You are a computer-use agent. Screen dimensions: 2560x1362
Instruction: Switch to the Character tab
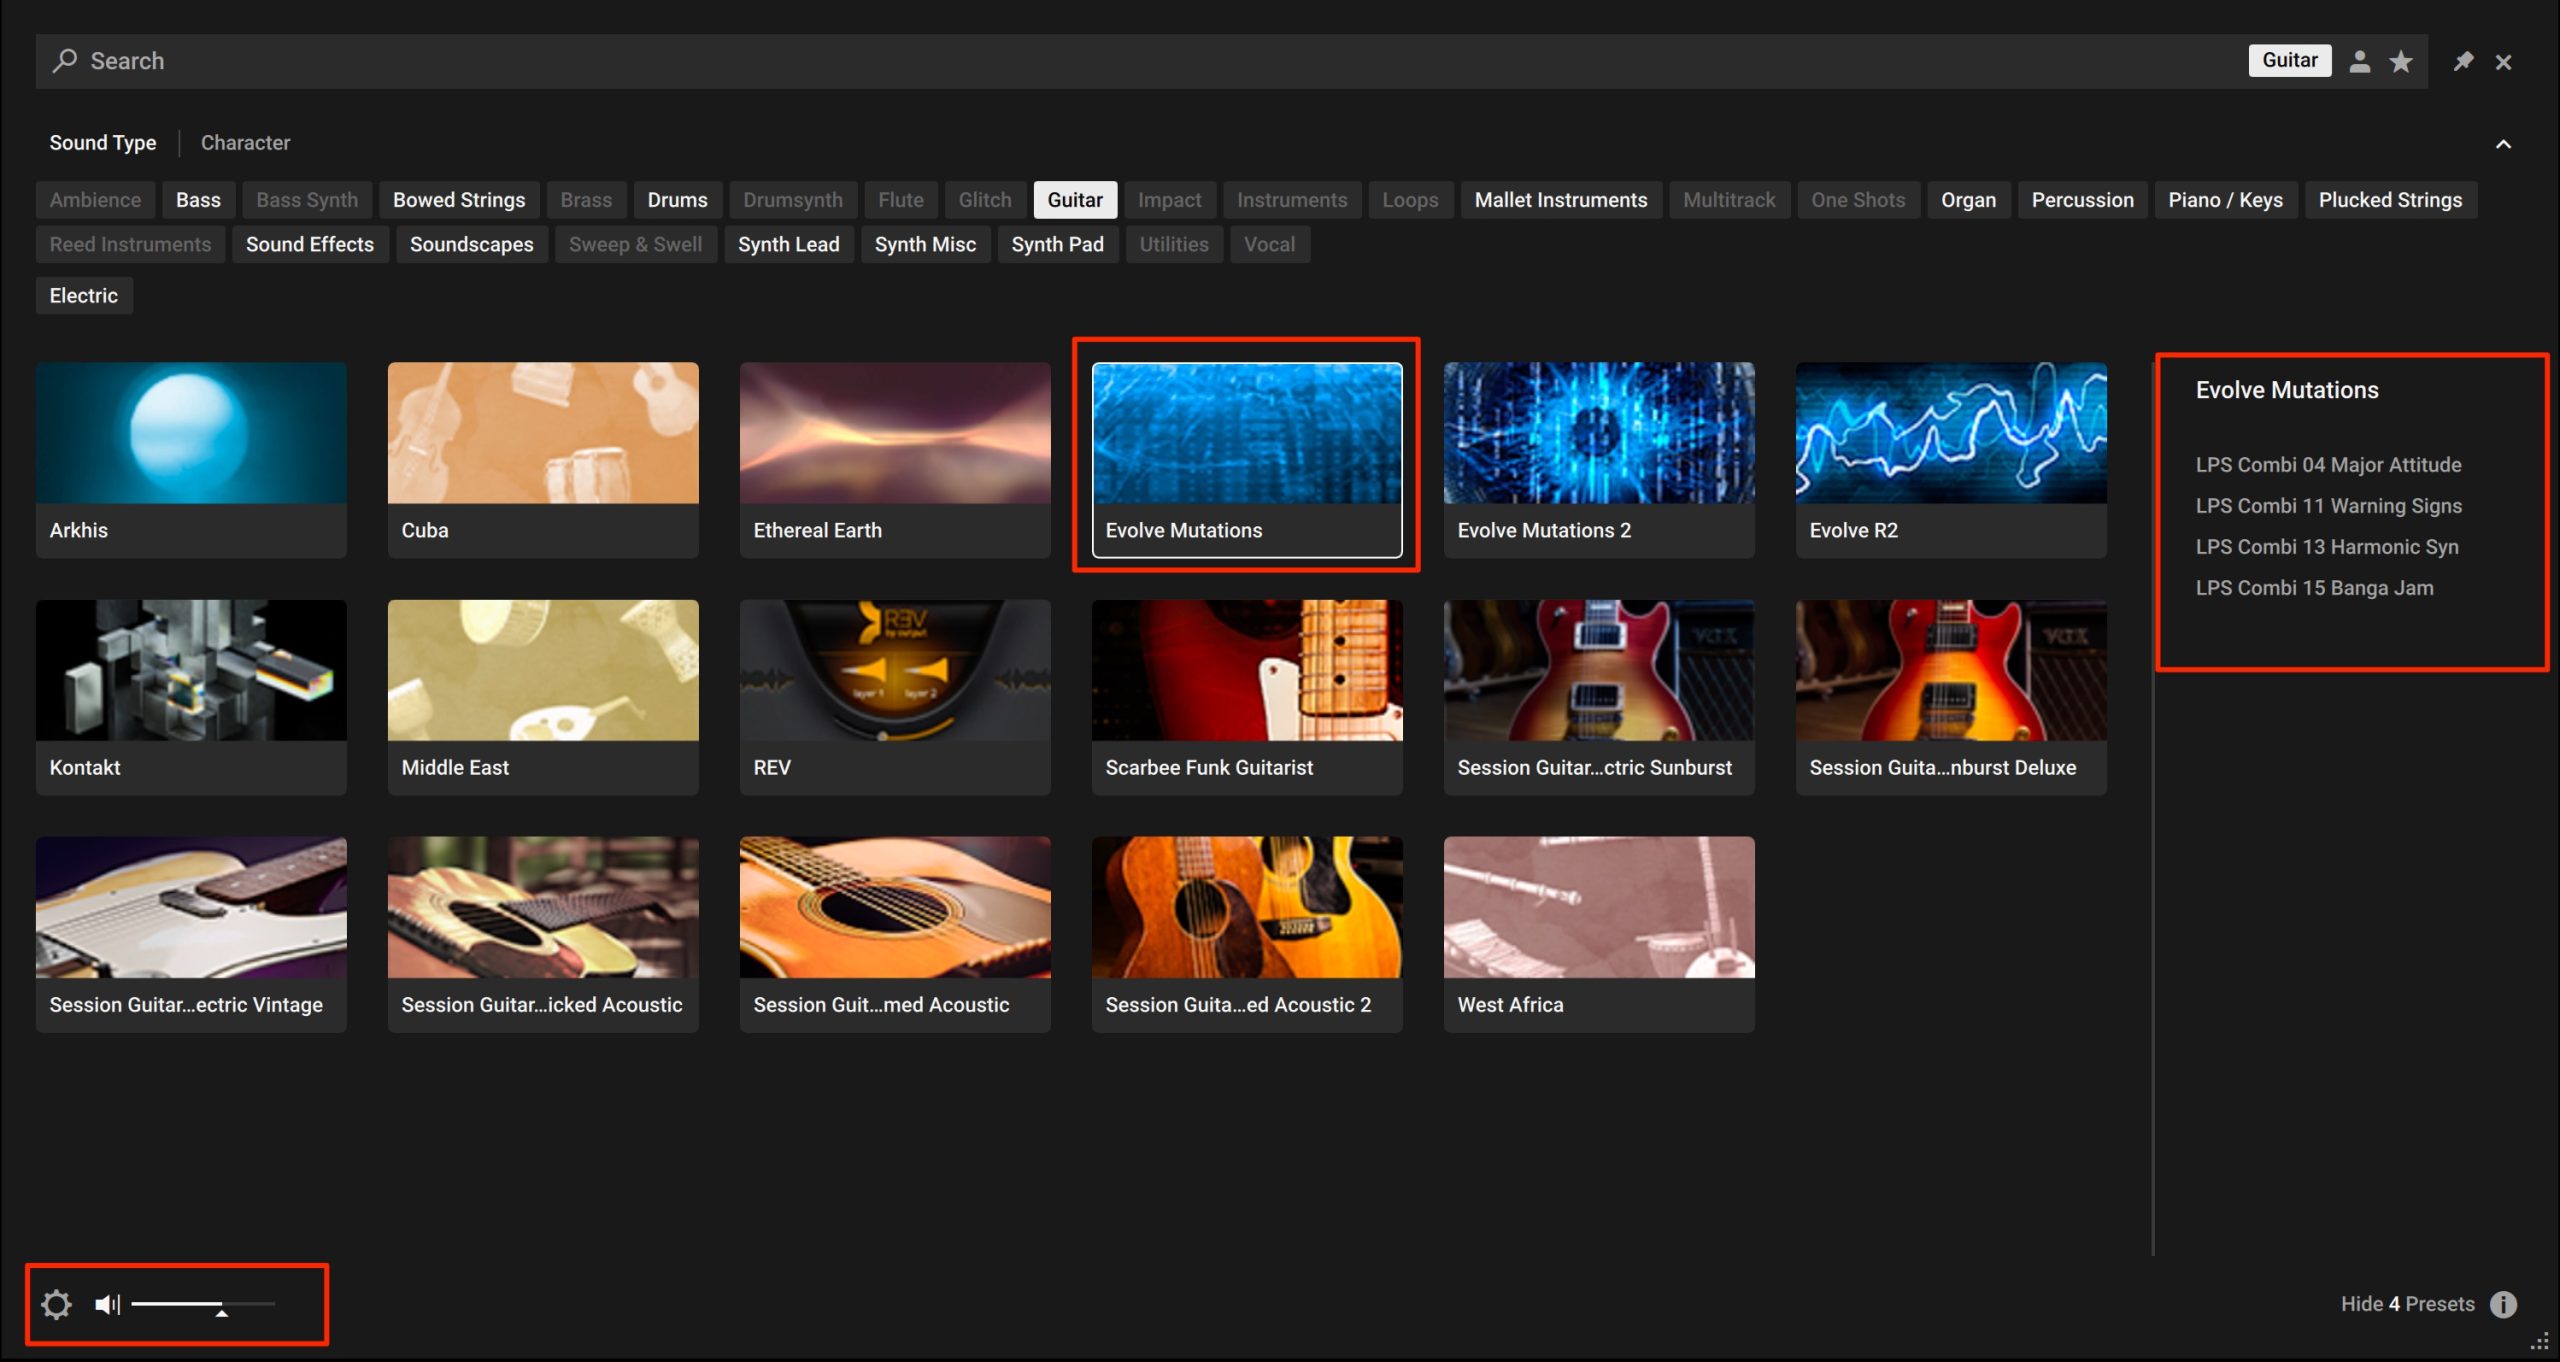point(246,143)
